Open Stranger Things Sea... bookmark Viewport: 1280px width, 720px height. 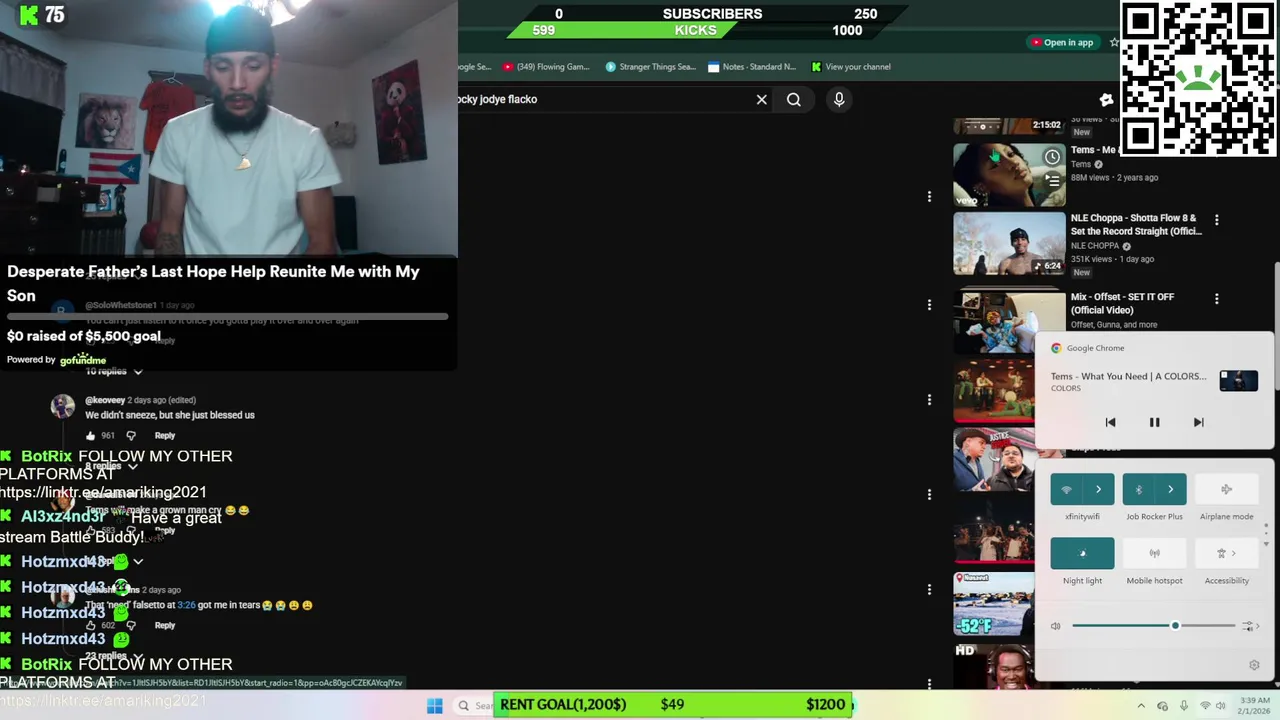650,67
